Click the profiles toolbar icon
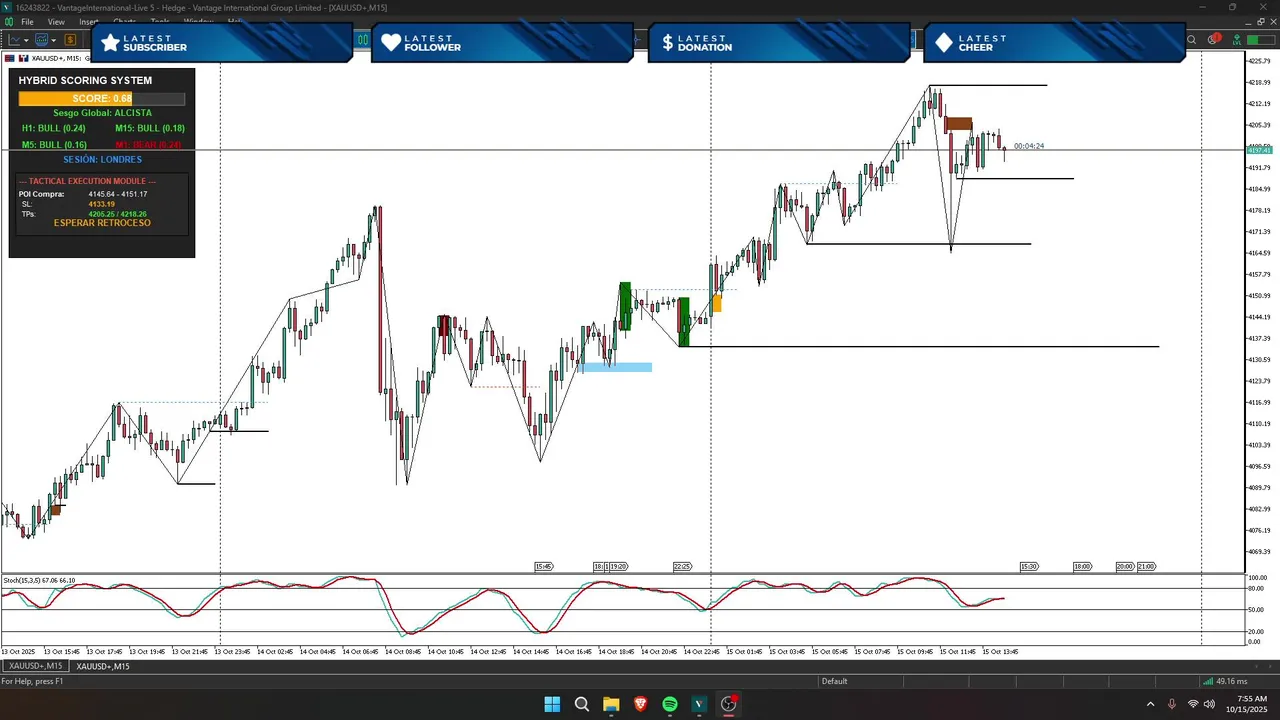This screenshot has width=1280, height=720. click(x=41, y=40)
